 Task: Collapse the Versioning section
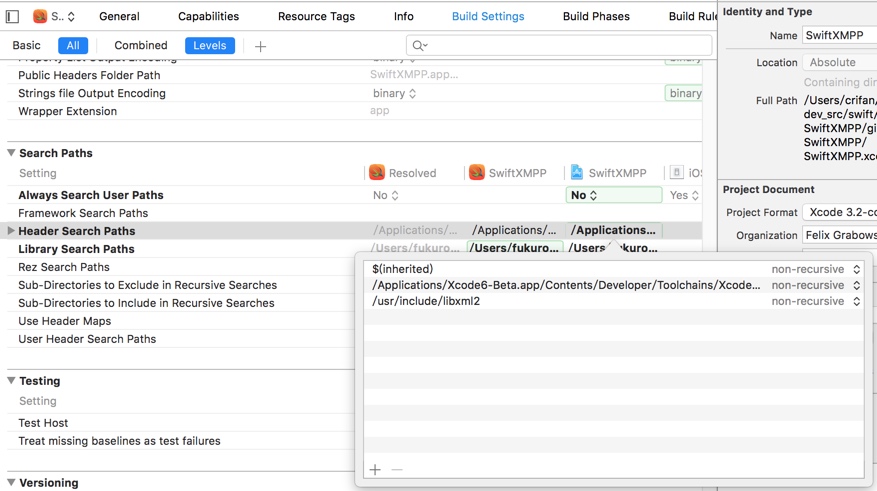point(11,482)
